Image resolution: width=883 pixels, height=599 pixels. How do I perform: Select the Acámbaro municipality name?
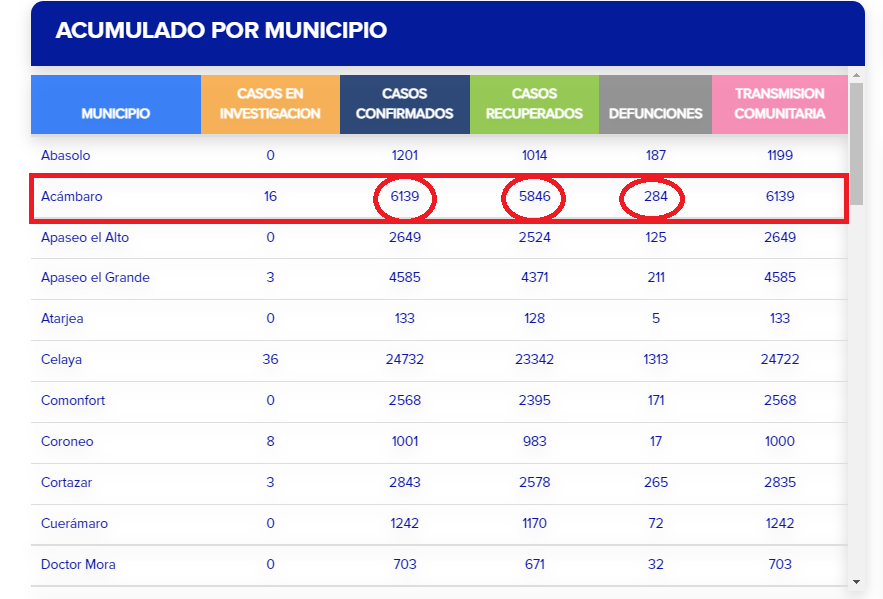[x=72, y=197]
